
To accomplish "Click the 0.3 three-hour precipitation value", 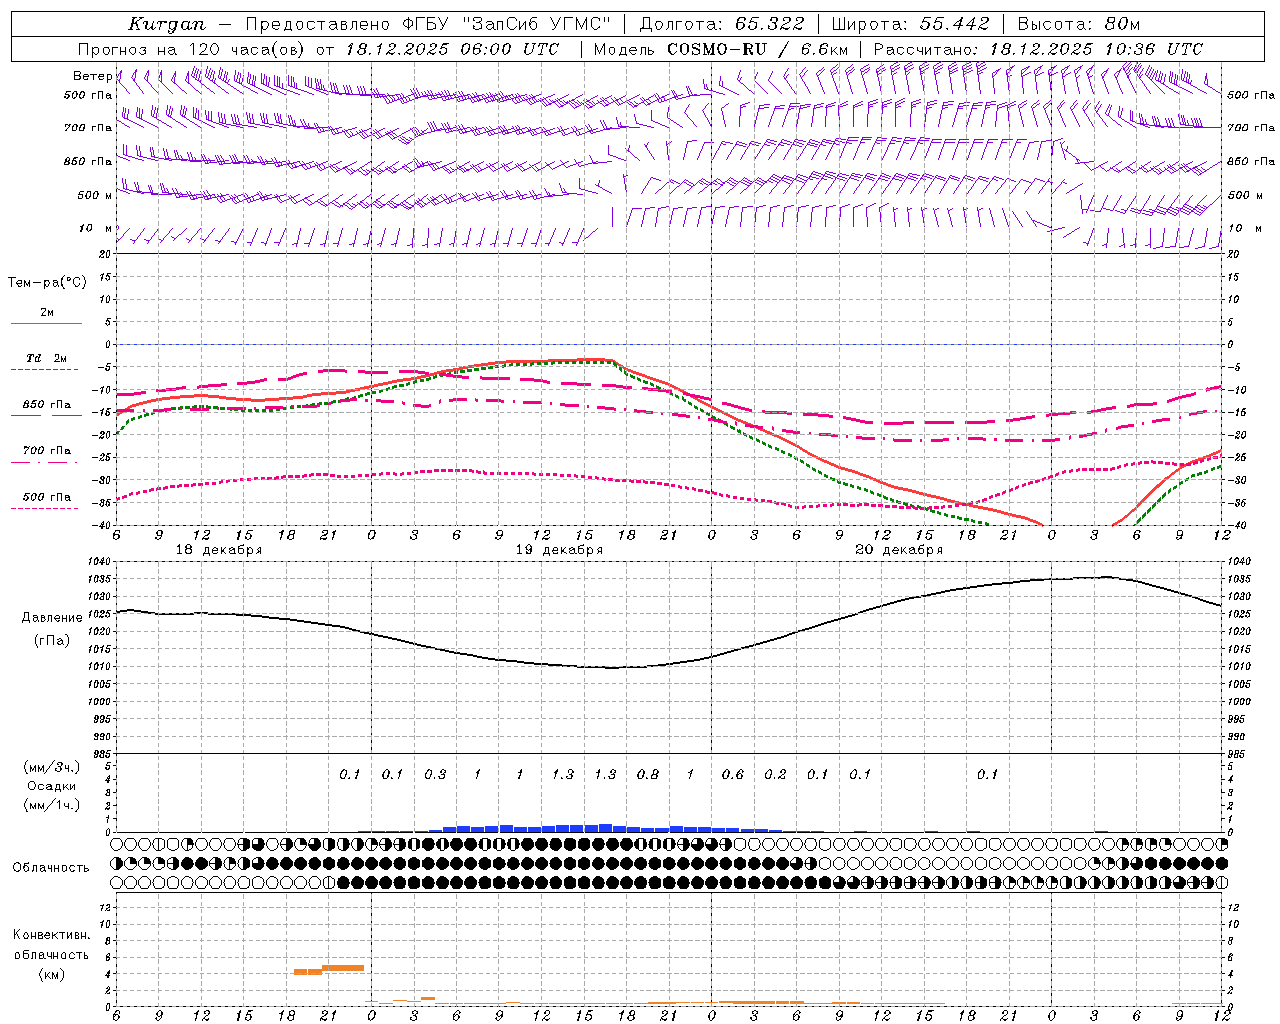I will click(x=435, y=774).
